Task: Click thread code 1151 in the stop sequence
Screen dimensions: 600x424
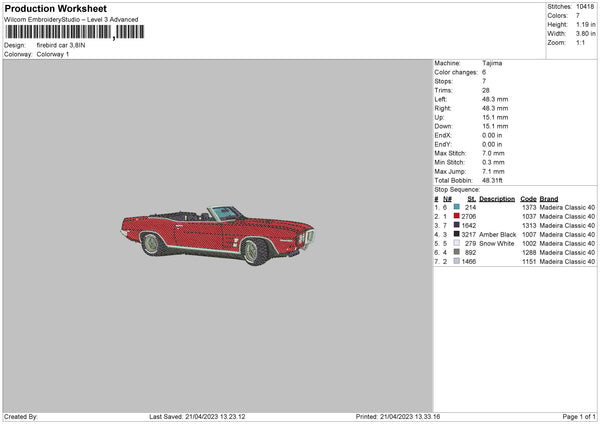Action: coord(529,261)
